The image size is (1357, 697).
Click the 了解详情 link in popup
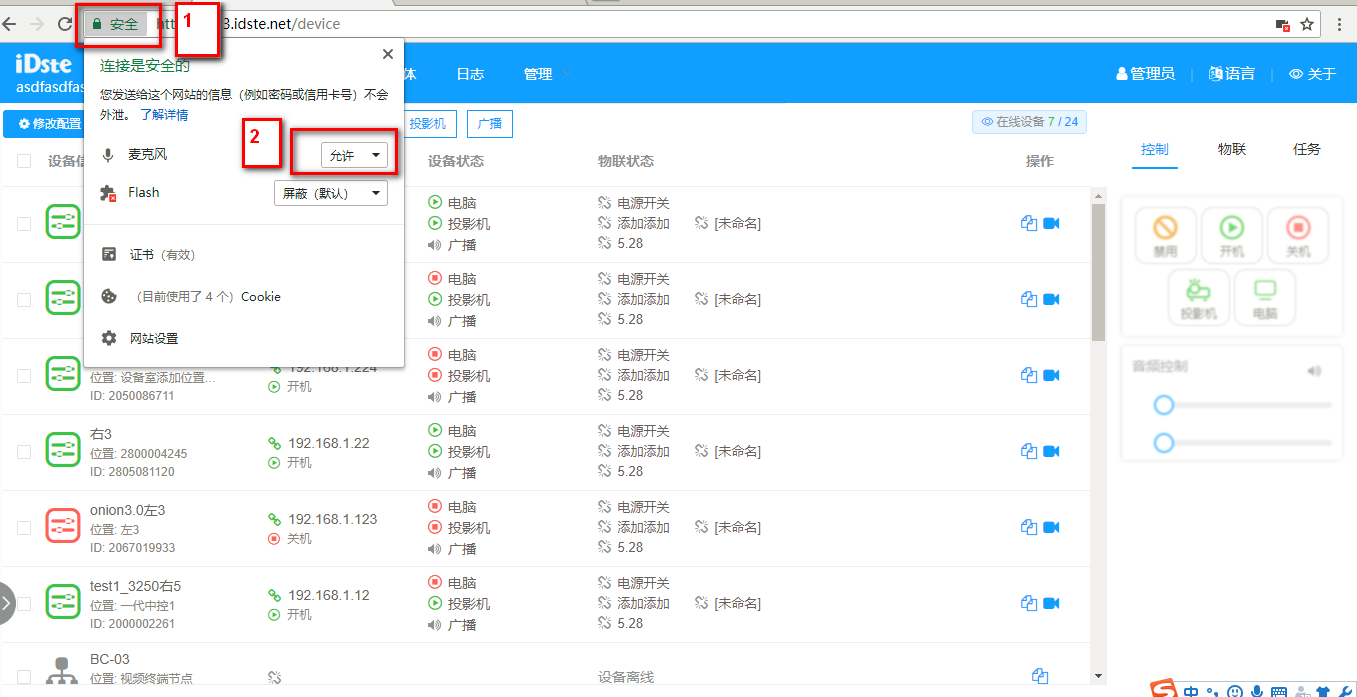click(x=163, y=115)
